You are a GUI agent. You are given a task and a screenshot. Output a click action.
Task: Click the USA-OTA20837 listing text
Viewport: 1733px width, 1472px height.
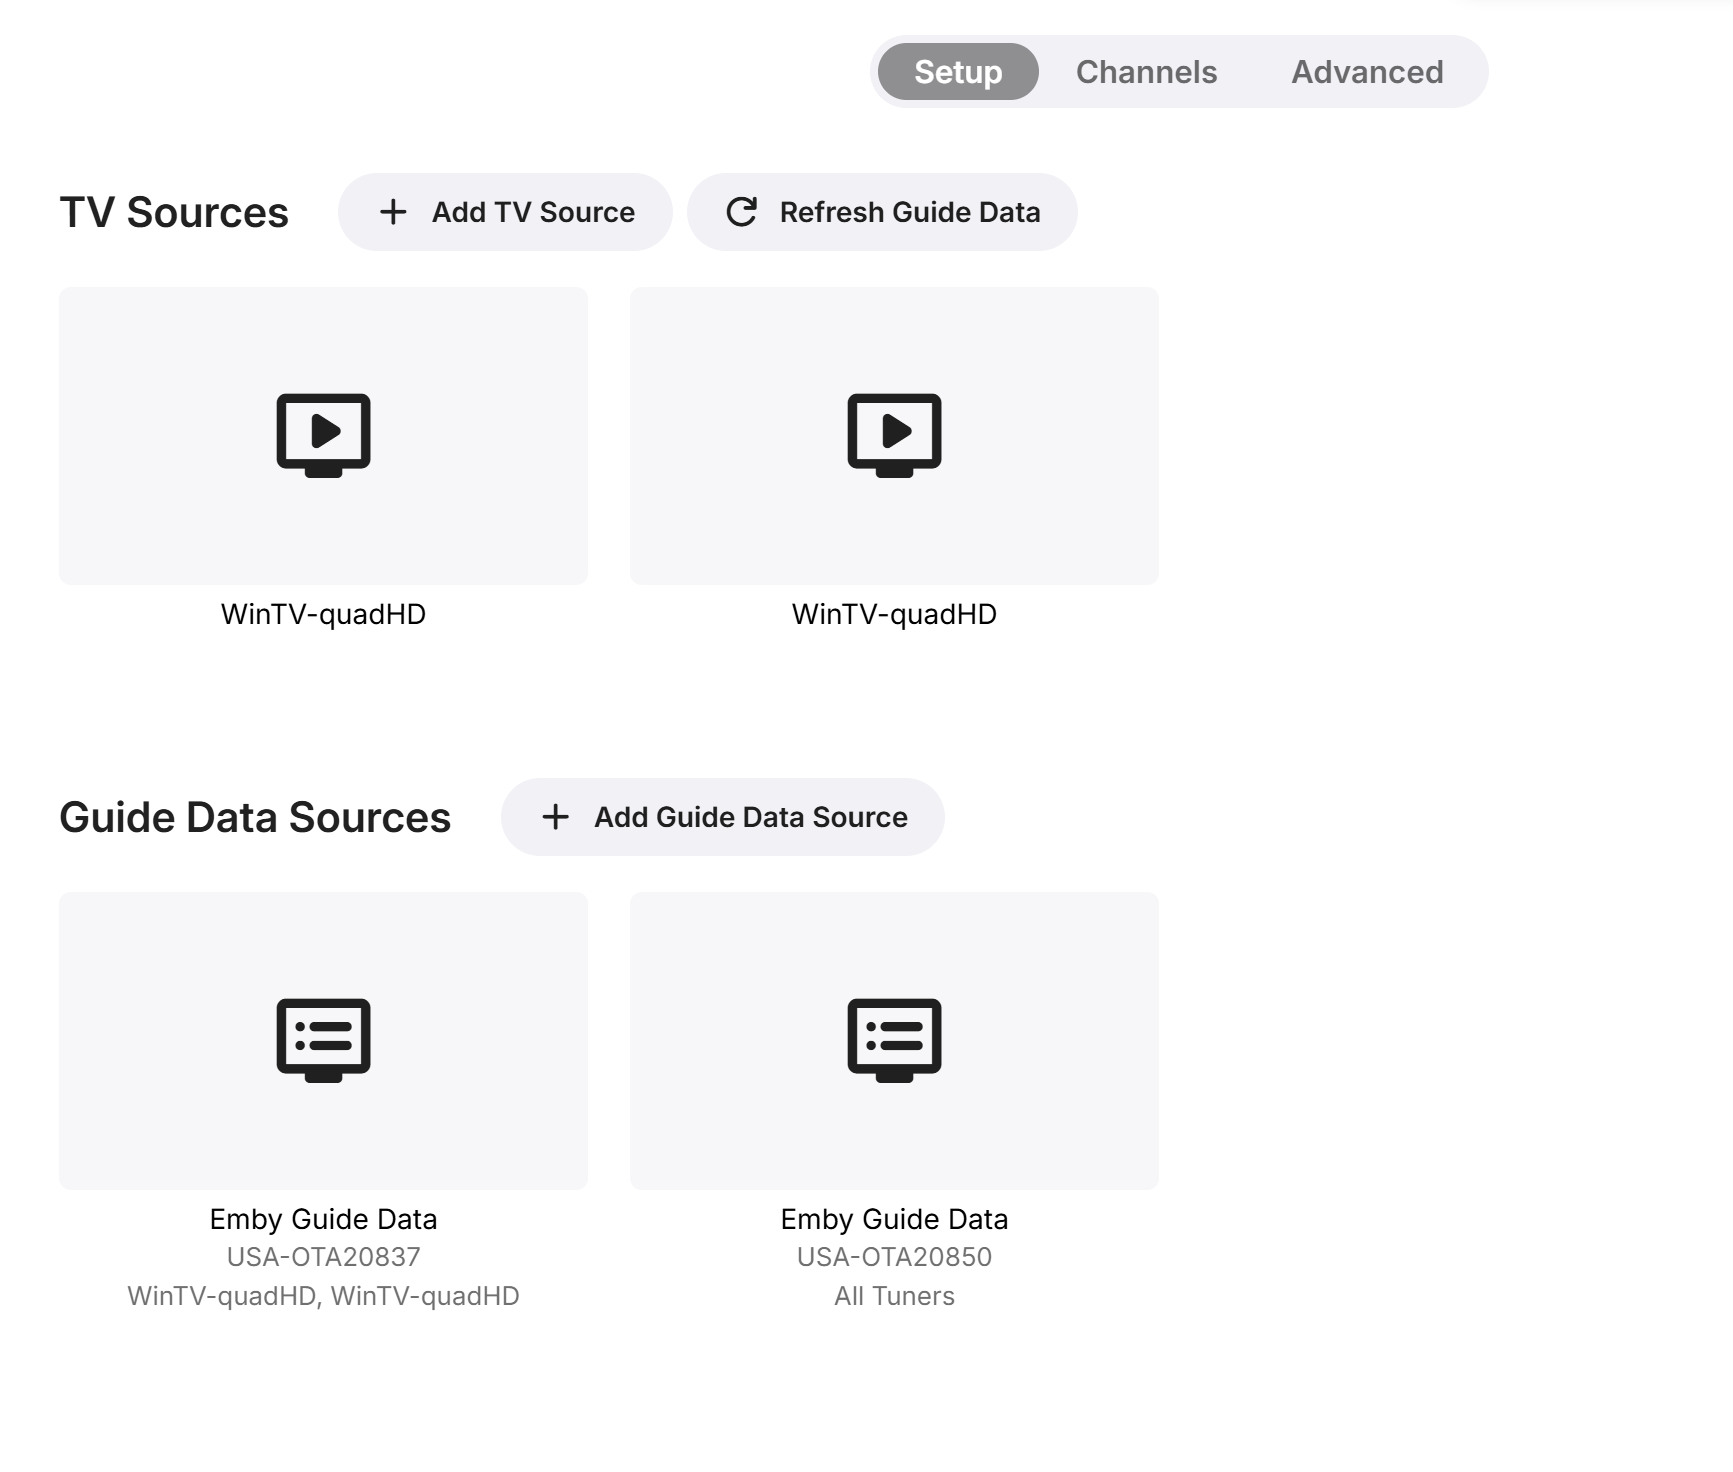pyautogui.click(x=323, y=1257)
